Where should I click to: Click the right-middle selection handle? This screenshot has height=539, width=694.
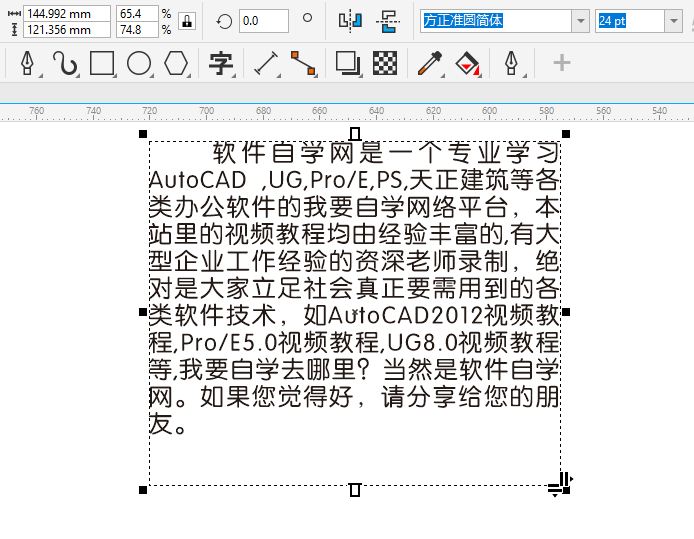click(x=566, y=312)
